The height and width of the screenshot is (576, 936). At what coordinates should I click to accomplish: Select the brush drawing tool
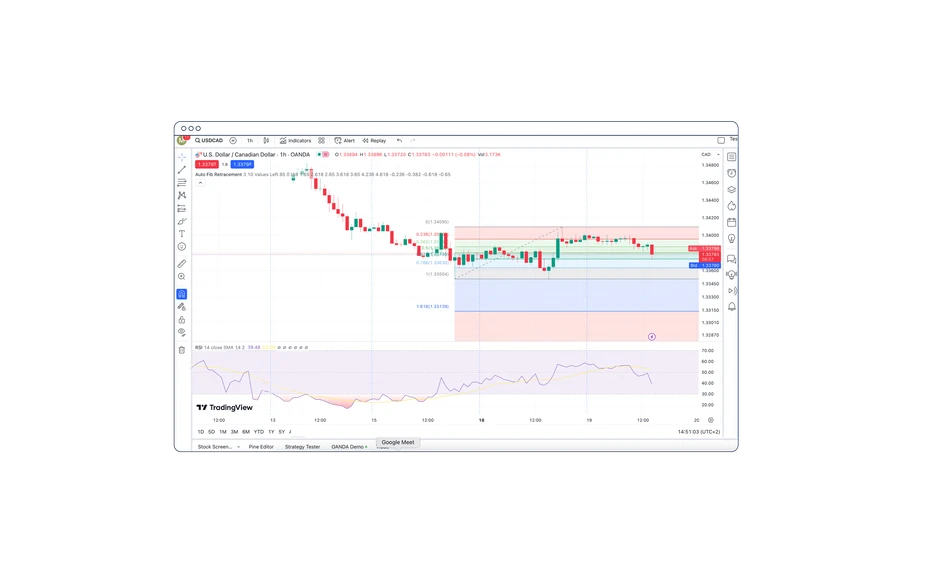(x=181, y=221)
